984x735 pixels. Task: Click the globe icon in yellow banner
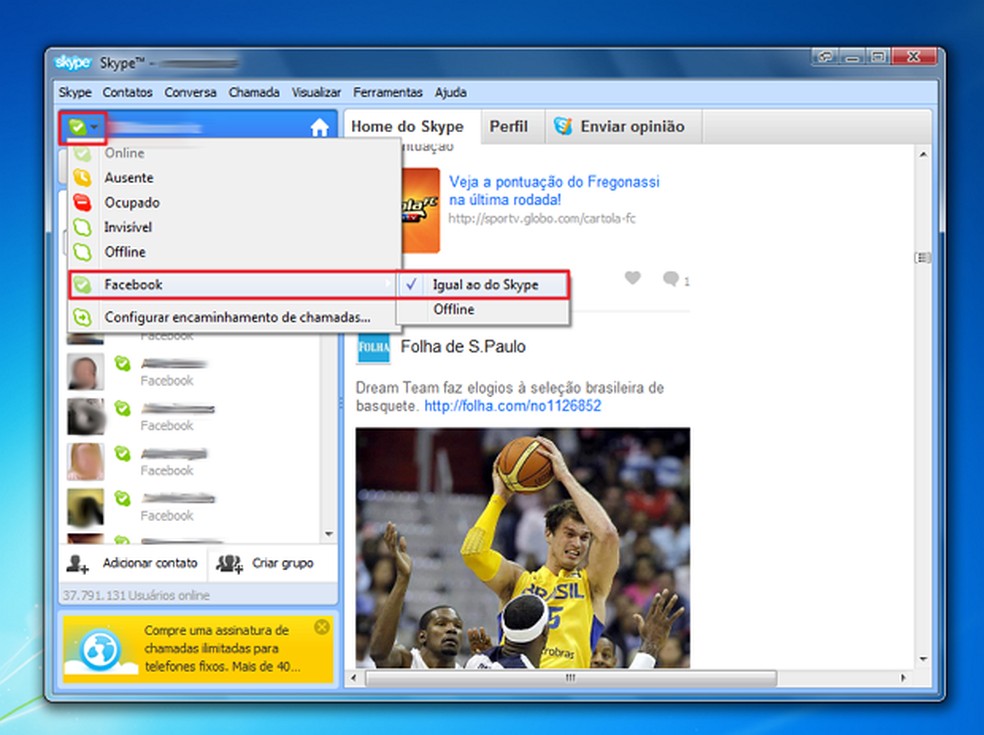tap(100, 650)
